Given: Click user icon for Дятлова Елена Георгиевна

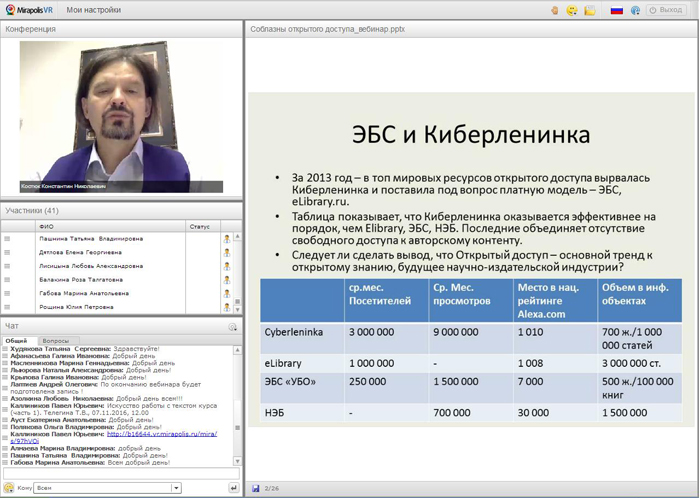Looking at the screenshot, I should click(227, 253).
